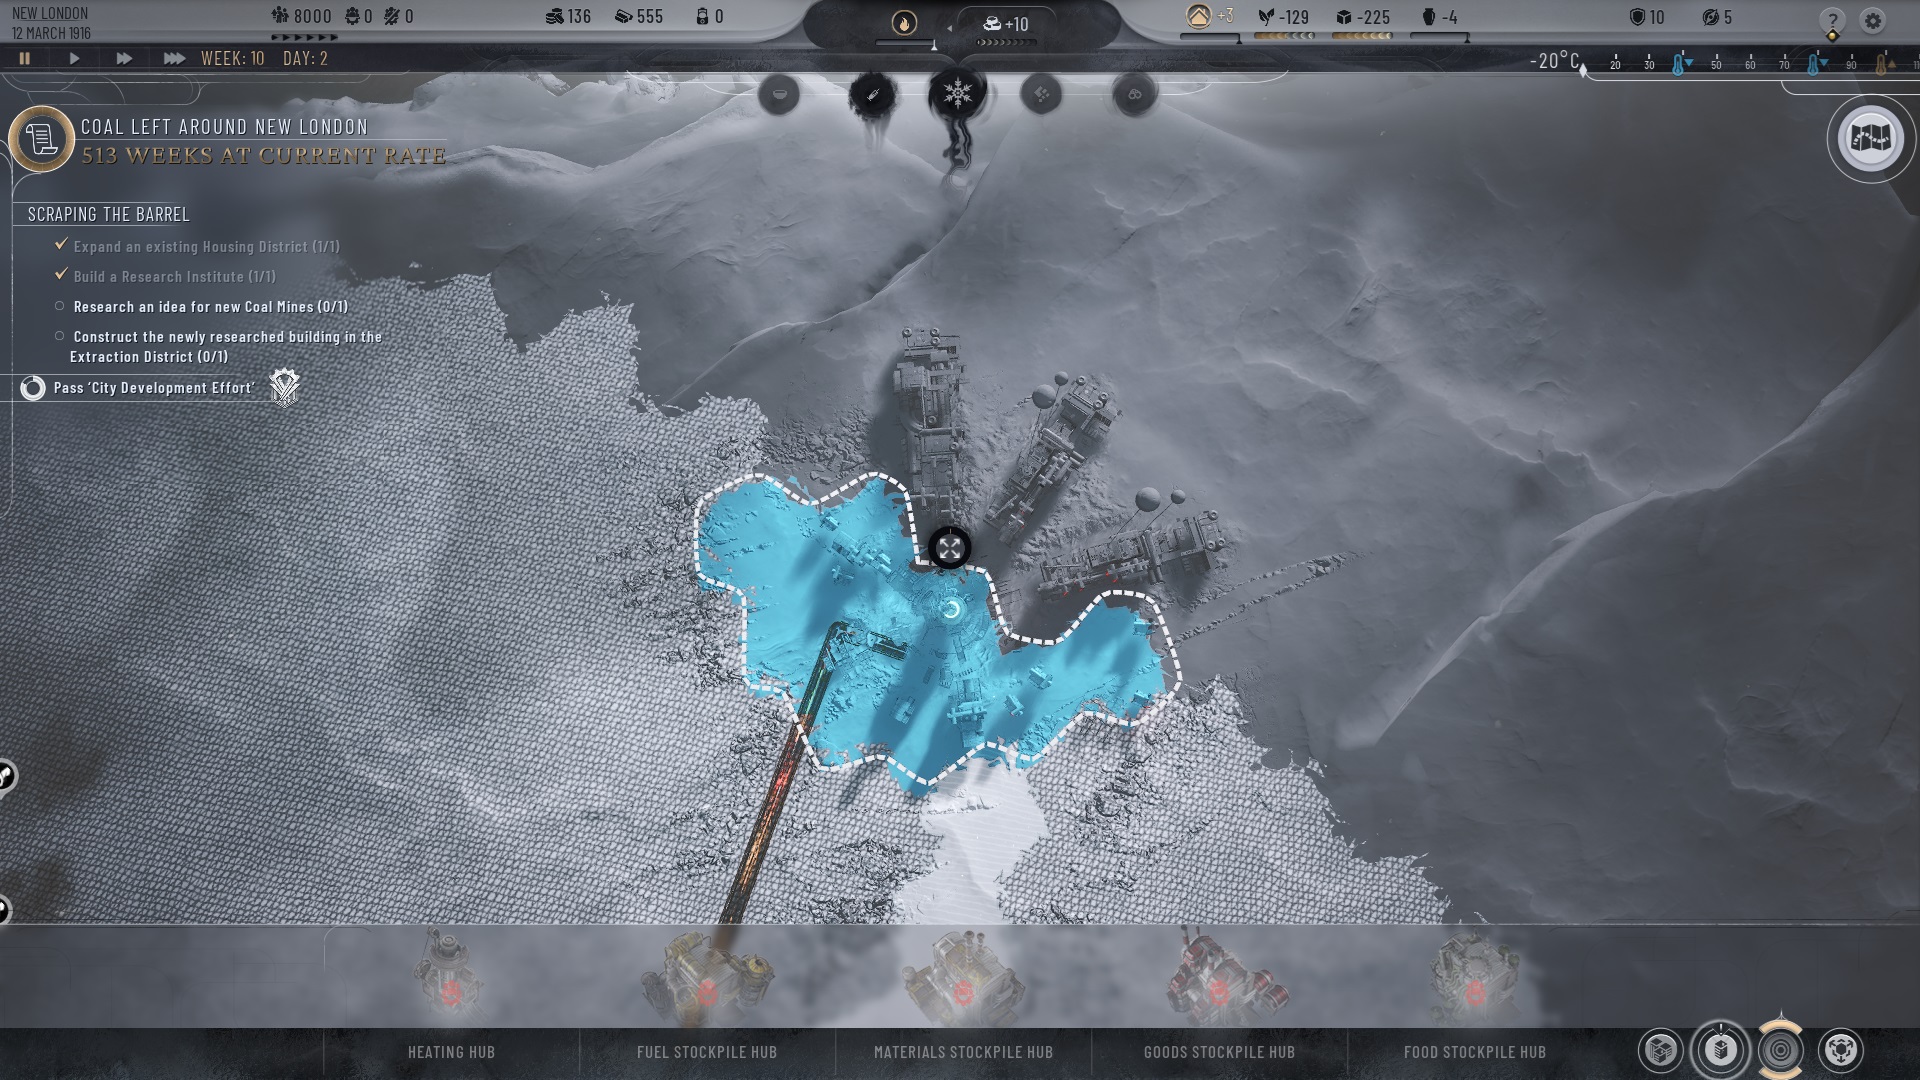Select the Food Stockpile Hub tab
This screenshot has height=1080, width=1920.
1474,1052
